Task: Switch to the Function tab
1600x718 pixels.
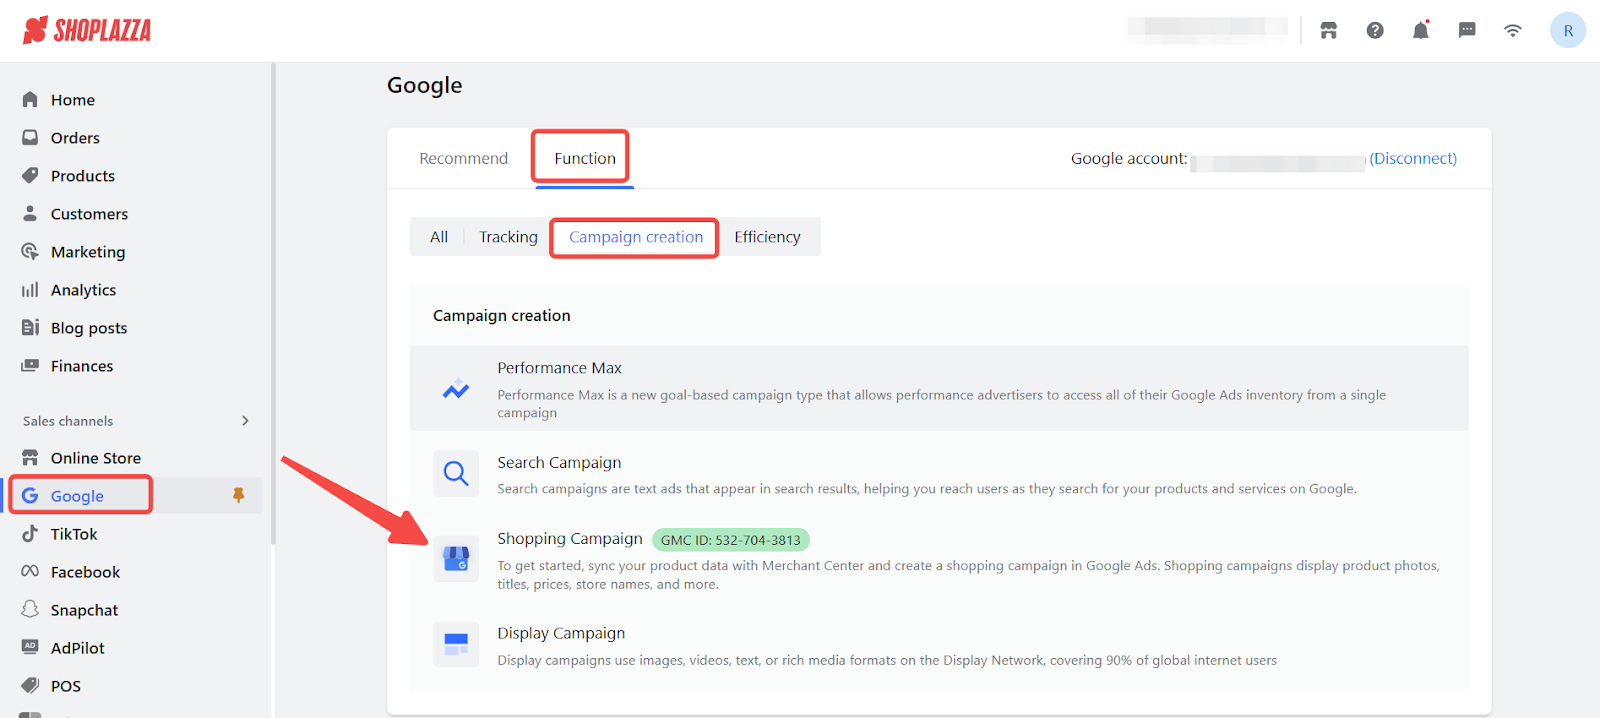Action: point(585,158)
